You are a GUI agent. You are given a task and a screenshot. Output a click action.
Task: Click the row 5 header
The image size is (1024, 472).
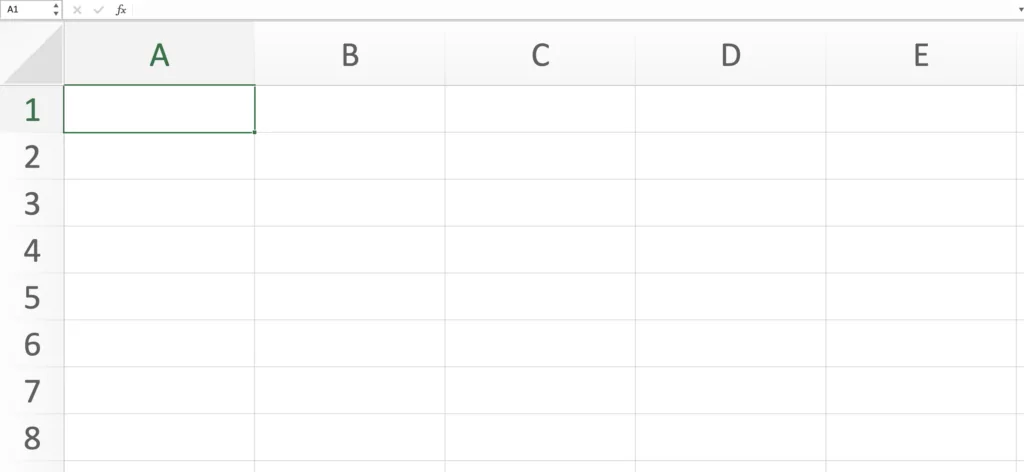(x=32, y=297)
